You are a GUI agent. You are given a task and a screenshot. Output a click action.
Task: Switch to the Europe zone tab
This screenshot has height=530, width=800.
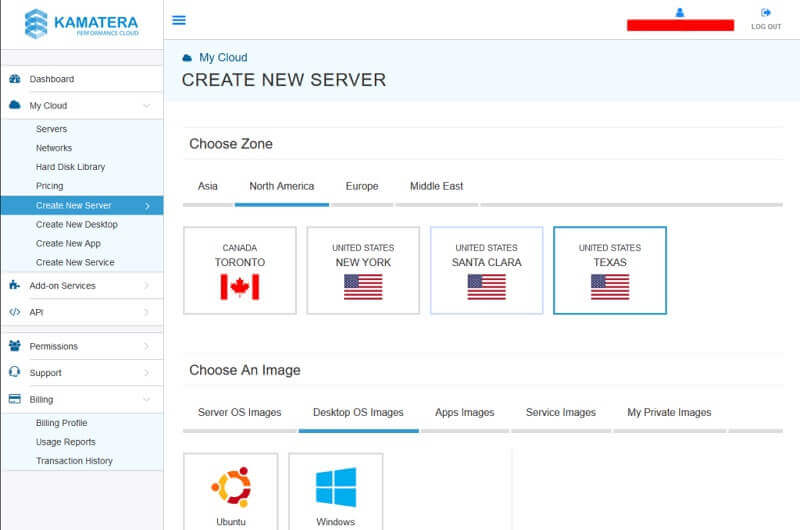coord(362,186)
